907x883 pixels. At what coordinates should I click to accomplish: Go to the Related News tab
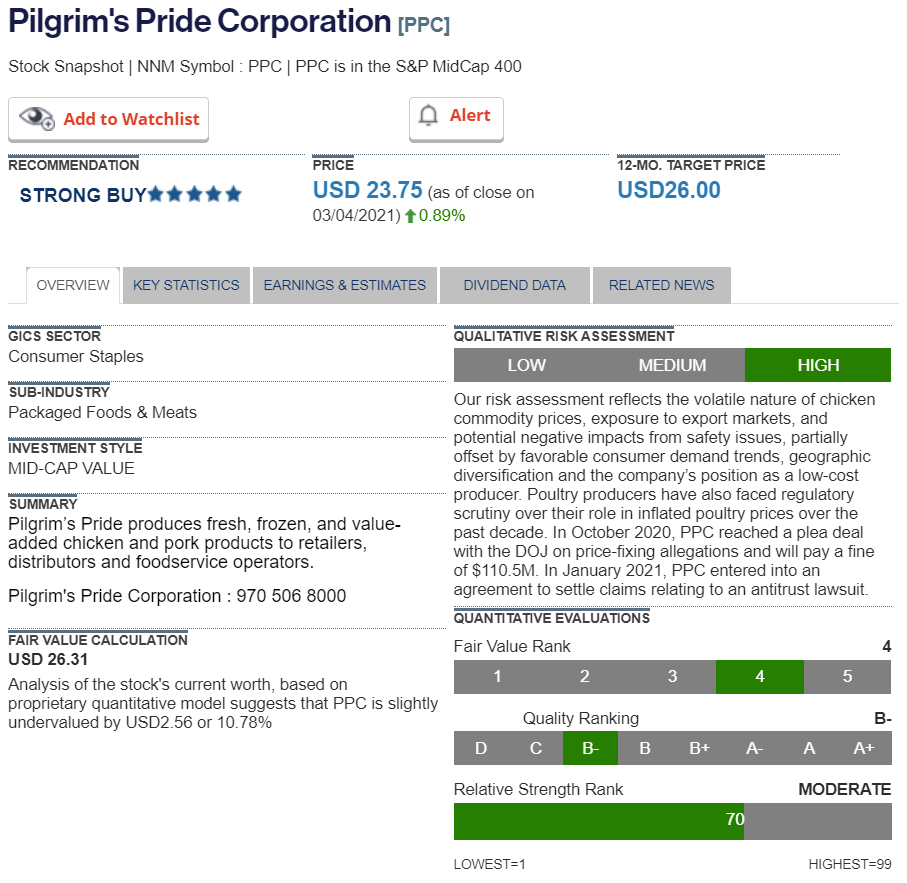coord(662,285)
